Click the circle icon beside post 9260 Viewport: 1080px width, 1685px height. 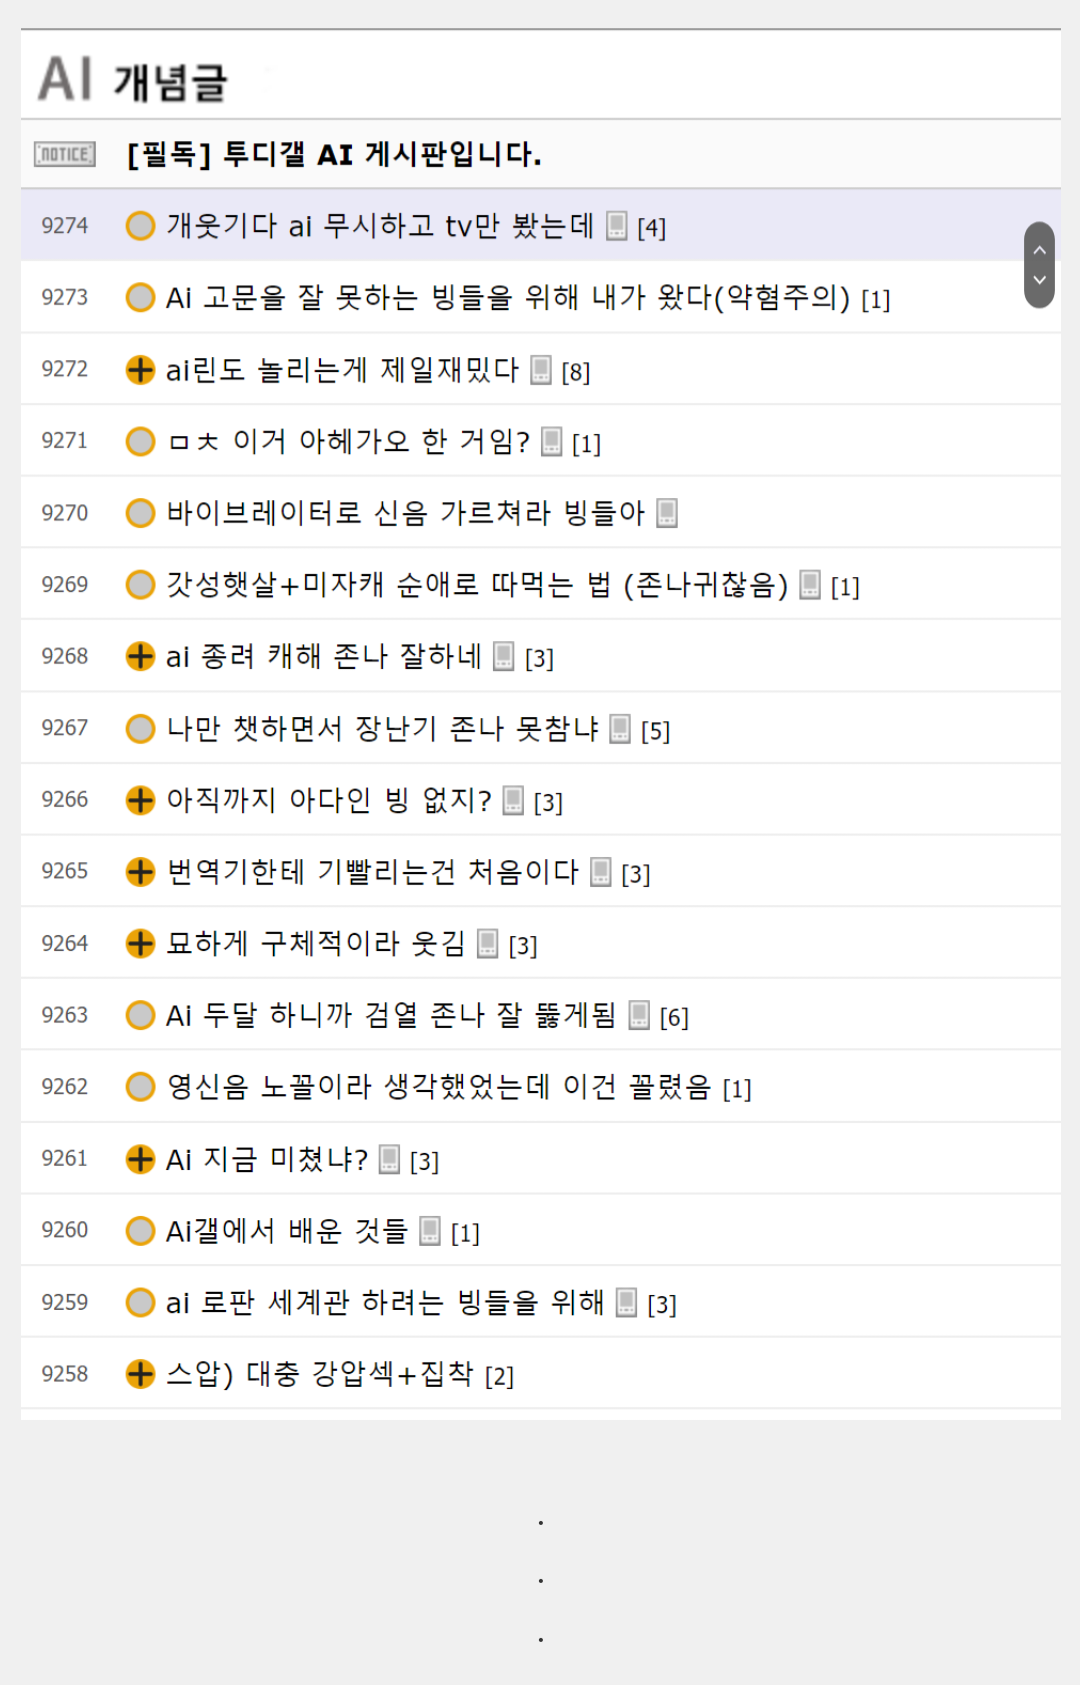[140, 1231]
